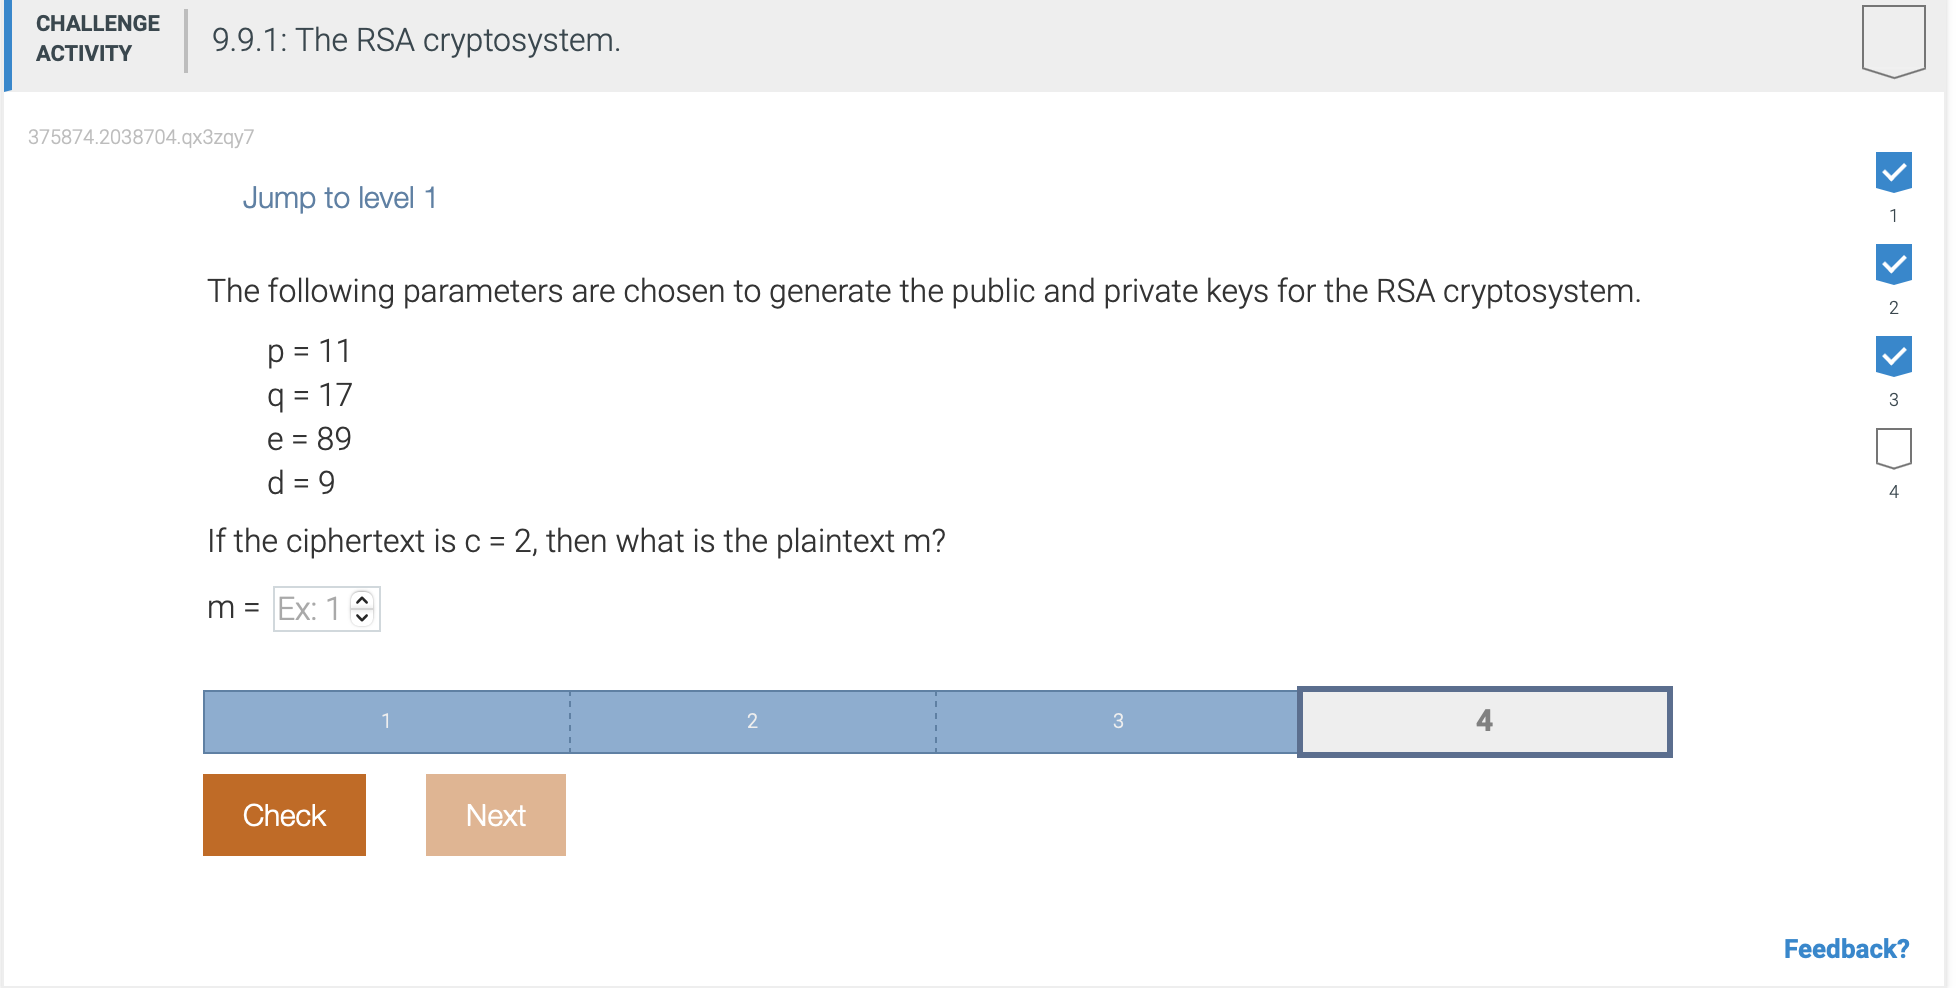Click the completed shield icon for level 1
The image size is (1958, 988).
[x=1893, y=172]
